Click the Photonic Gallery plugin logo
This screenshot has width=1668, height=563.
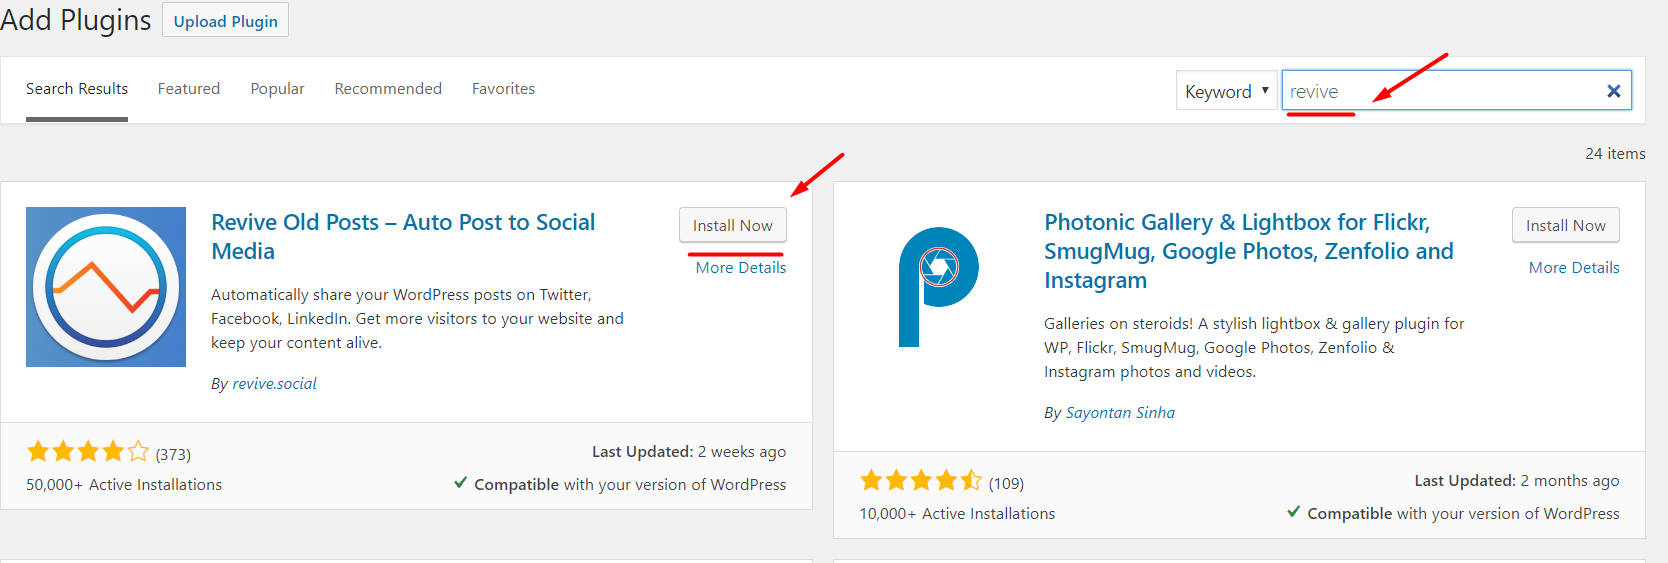(938, 287)
